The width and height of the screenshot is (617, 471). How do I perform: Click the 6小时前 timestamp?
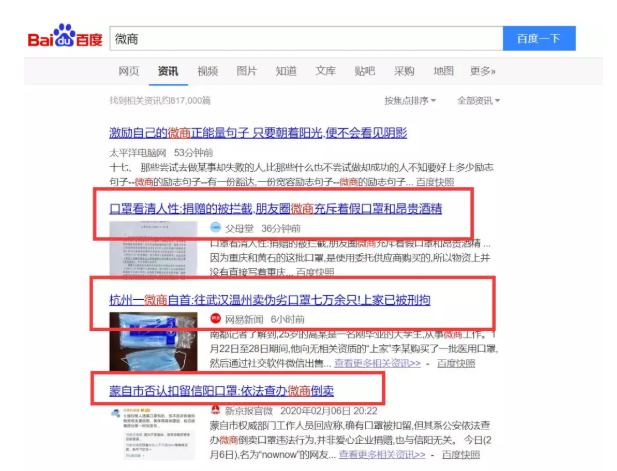(x=288, y=319)
